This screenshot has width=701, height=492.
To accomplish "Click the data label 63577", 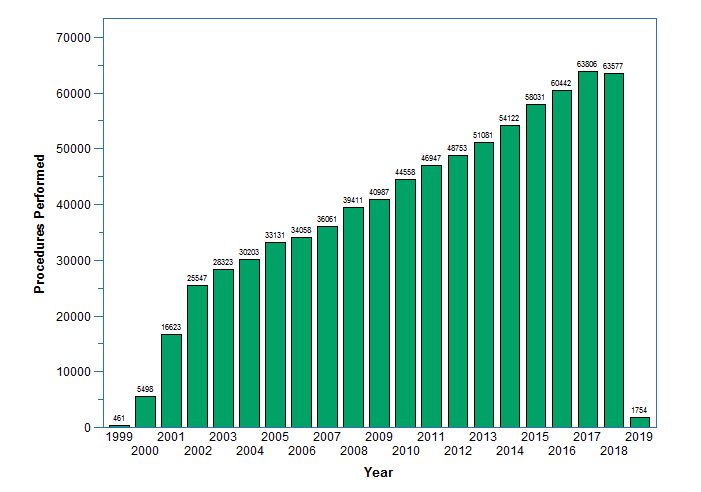I will pos(613,66).
